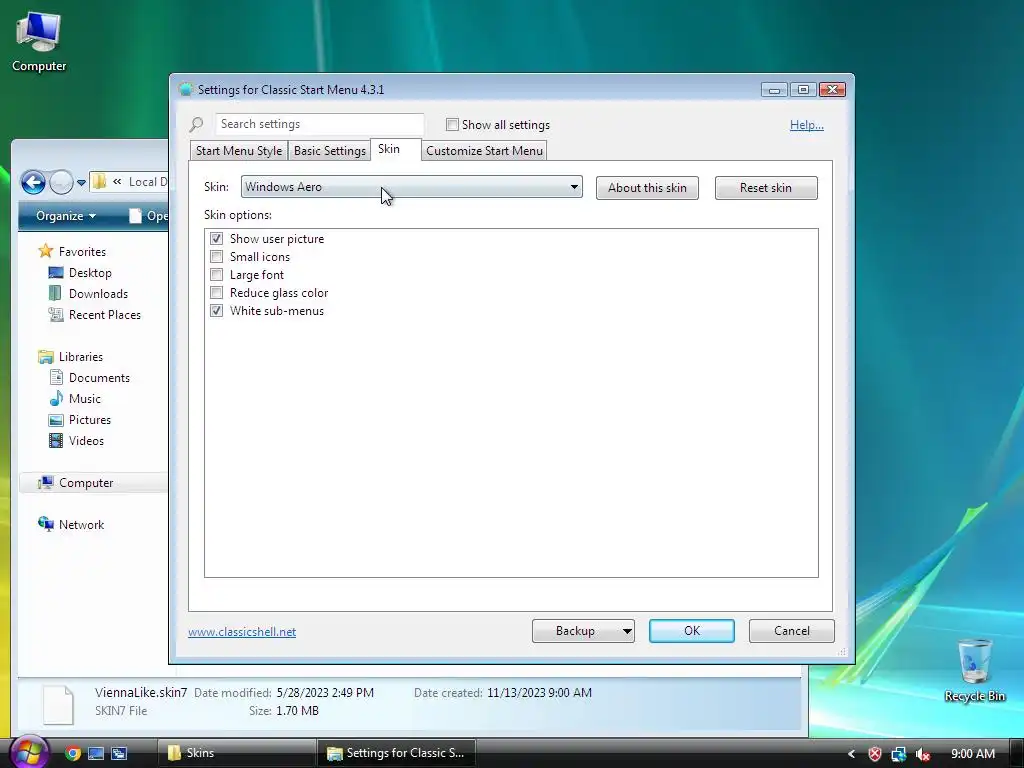Switch to Skins taskbar window
The width and height of the screenshot is (1024, 768).
tap(236, 753)
